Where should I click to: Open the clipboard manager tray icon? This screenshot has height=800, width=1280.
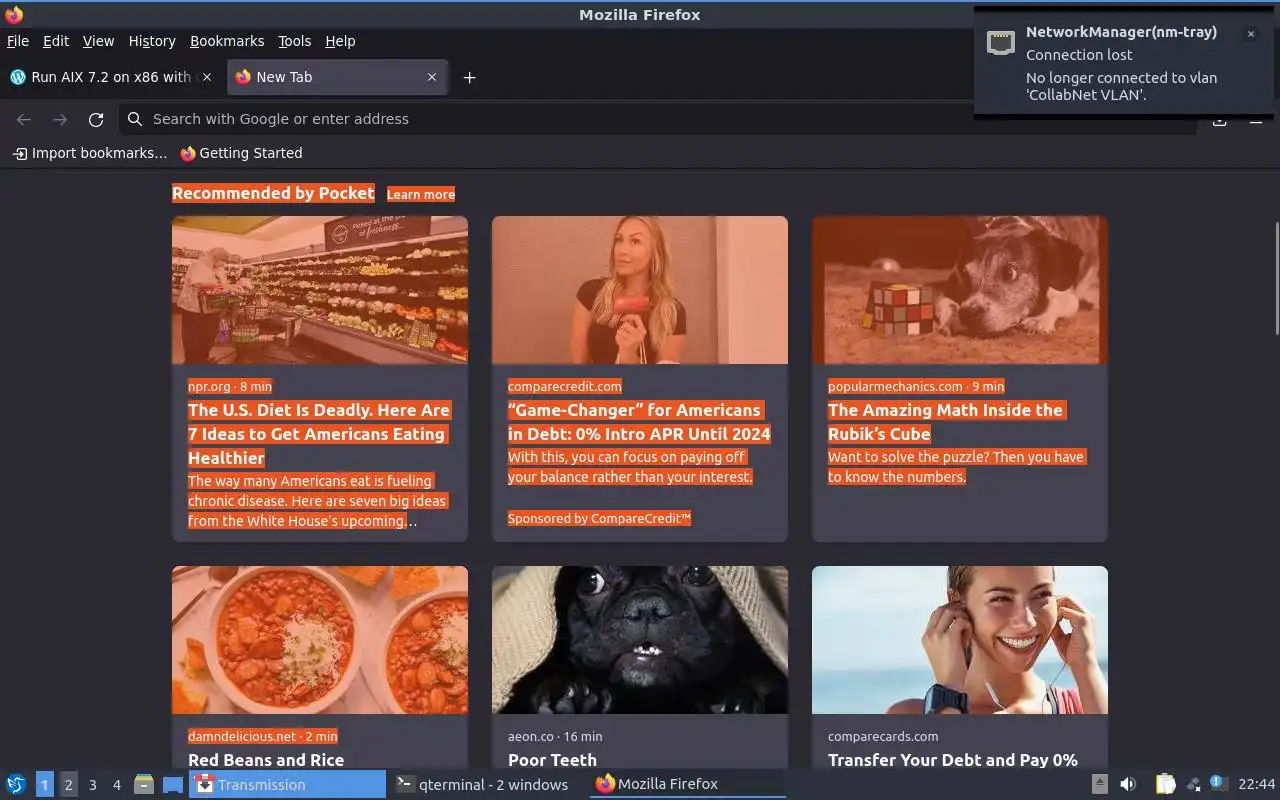[1166, 784]
